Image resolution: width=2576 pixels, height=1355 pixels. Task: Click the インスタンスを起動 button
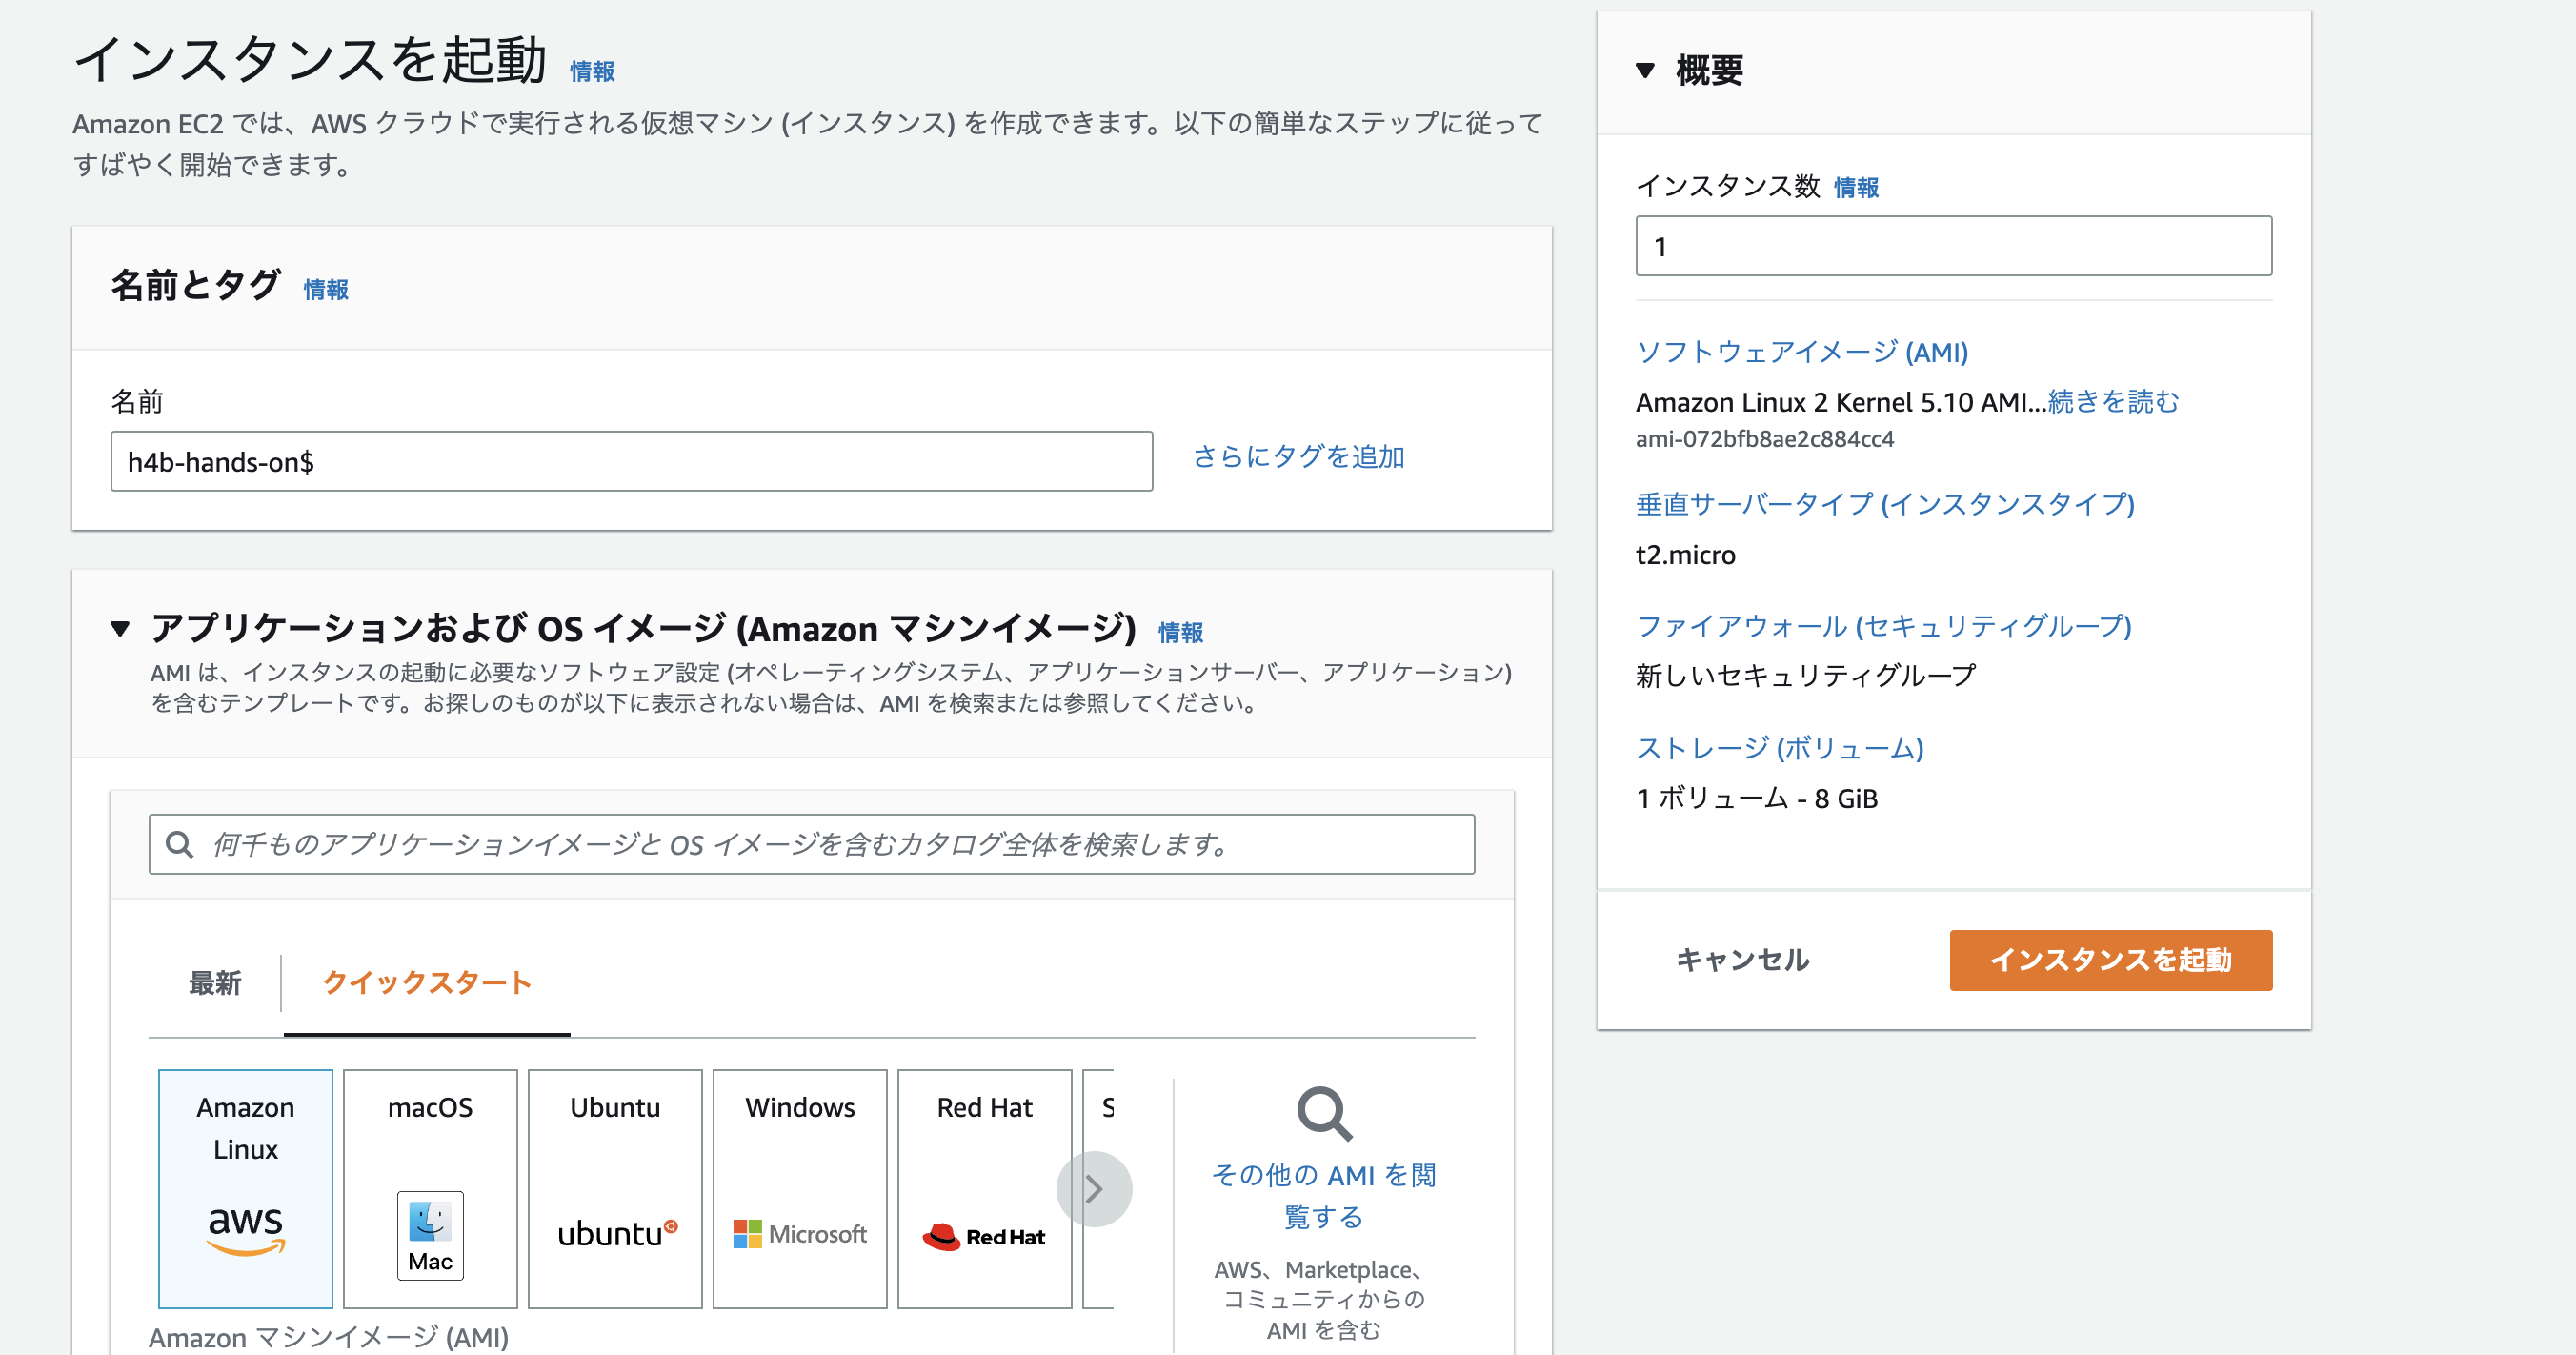tap(2110, 960)
